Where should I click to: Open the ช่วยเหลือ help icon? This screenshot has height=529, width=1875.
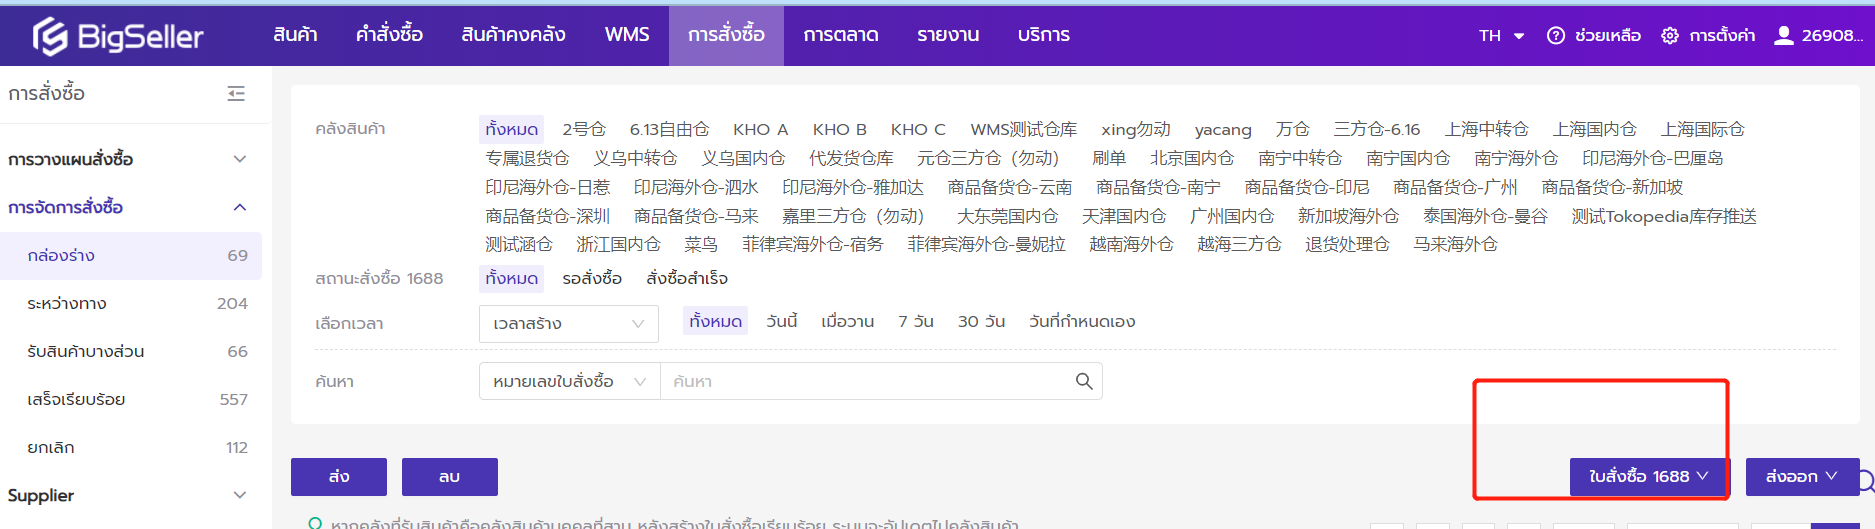point(1555,36)
